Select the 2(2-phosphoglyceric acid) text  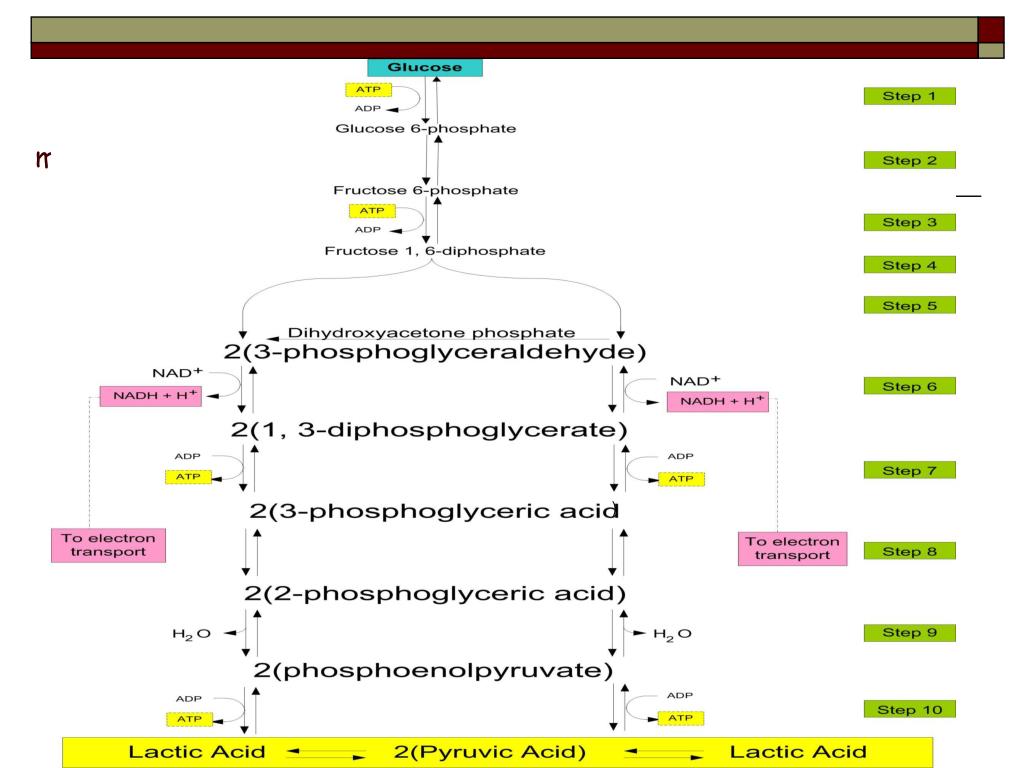click(435, 593)
